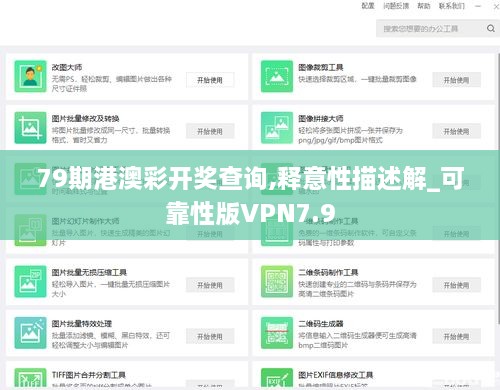Image resolution: width=500 pixels, height=390 pixels.
Task: Select the 二维码生成器 title
Action: pyautogui.click(x=320, y=323)
